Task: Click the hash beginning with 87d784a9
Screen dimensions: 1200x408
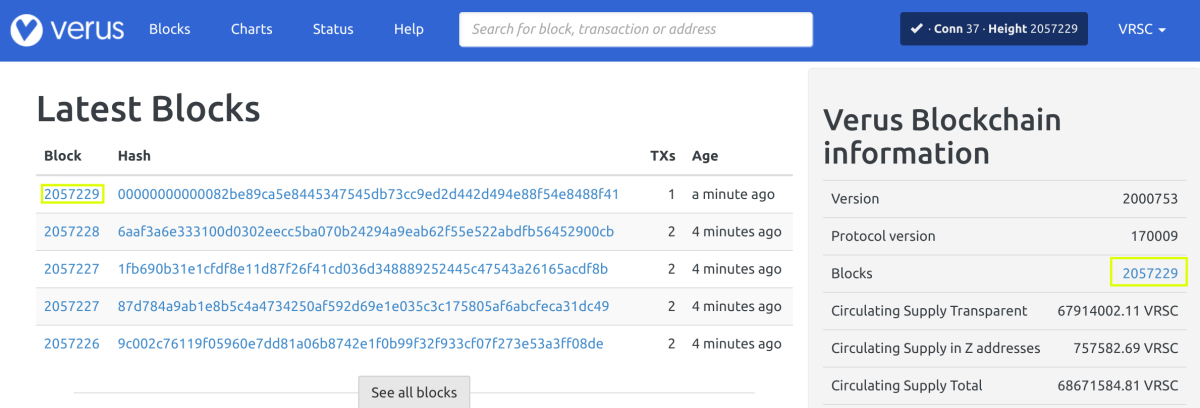Action: click(363, 306)
